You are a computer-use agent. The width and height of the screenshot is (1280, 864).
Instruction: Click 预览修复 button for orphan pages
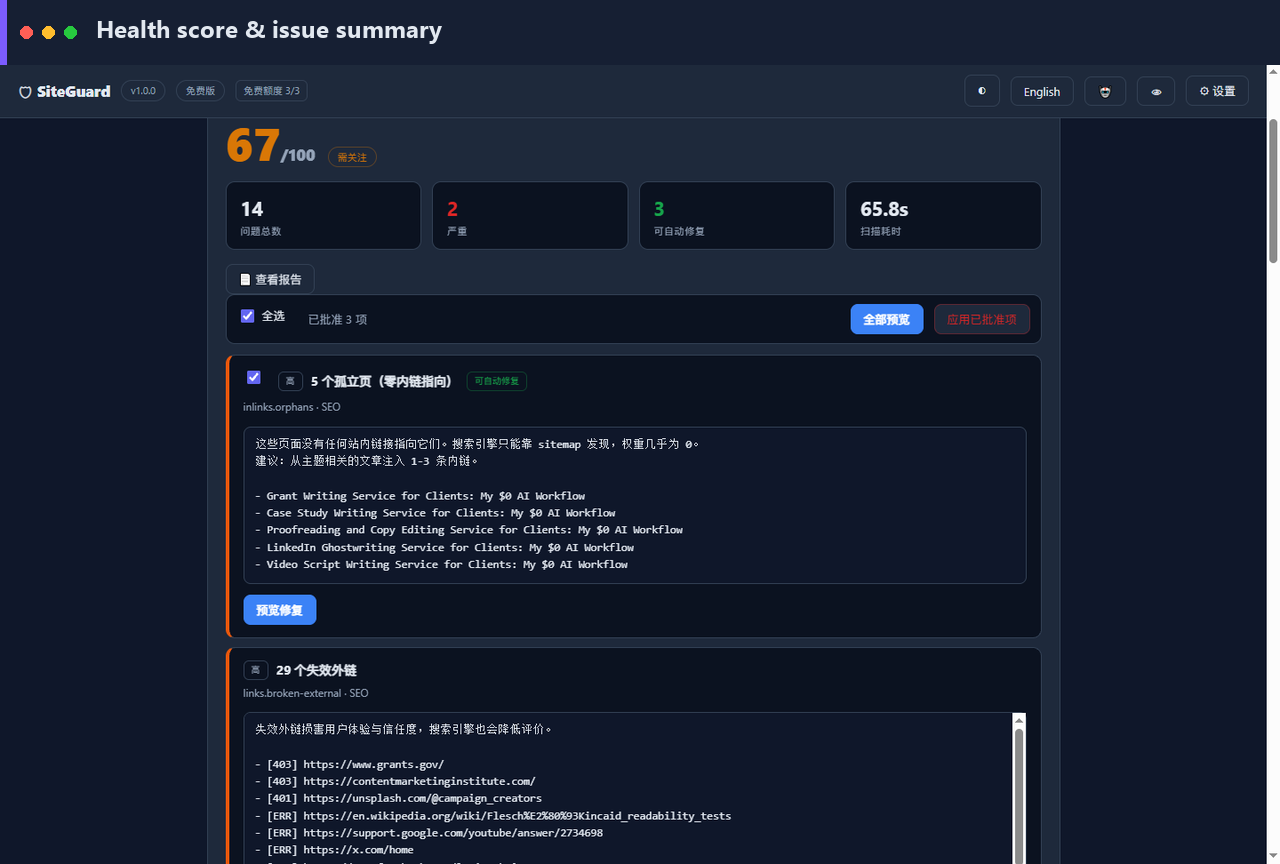pos(280,610)
